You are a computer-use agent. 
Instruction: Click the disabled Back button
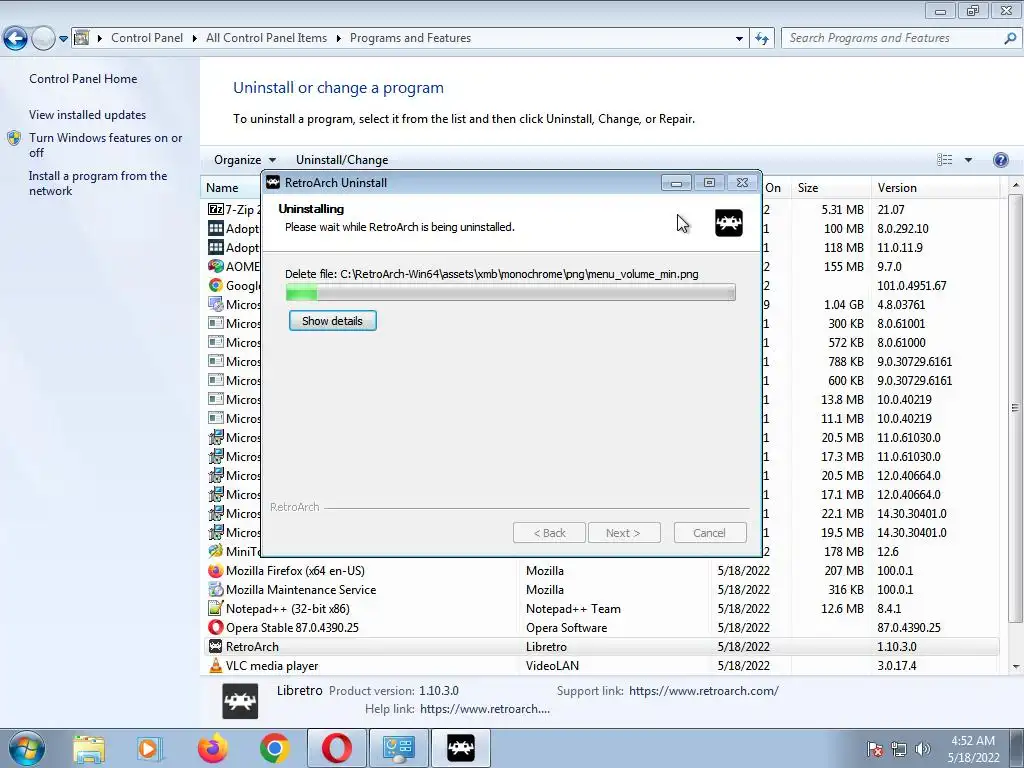[x=549, y=533]
